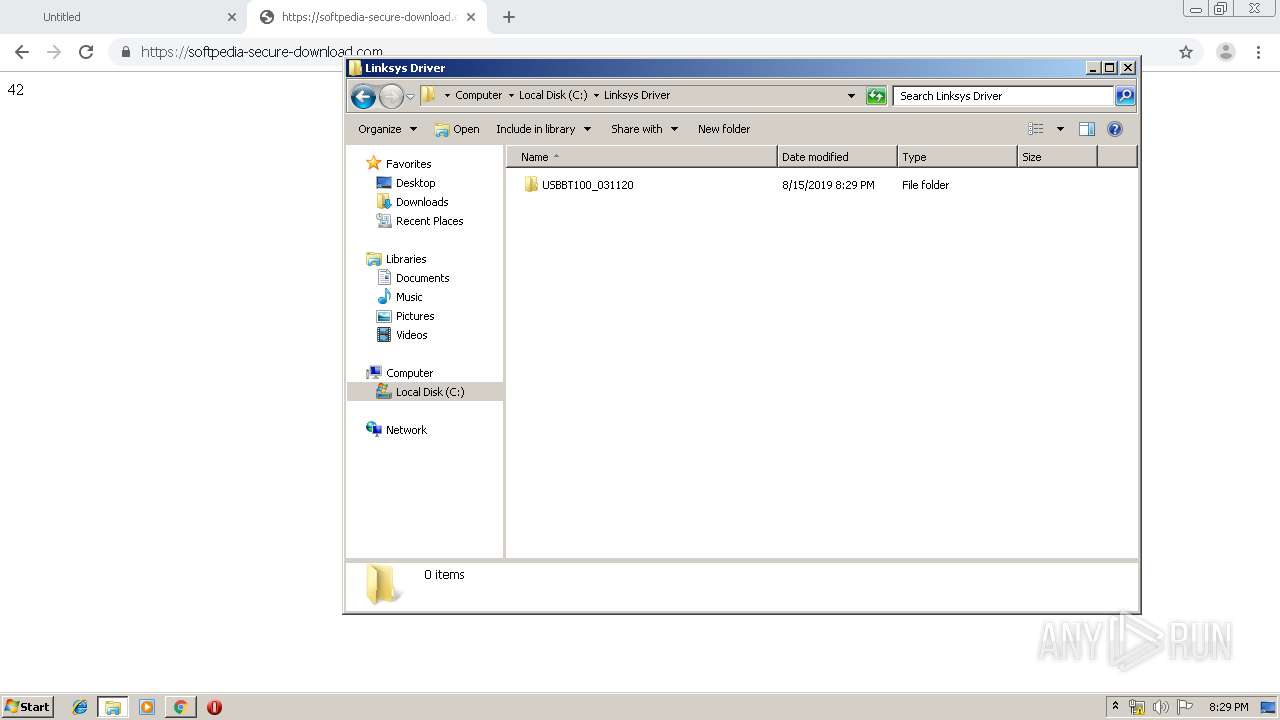
Task: Switch to the Untitled browser tab
Action: 122,17
